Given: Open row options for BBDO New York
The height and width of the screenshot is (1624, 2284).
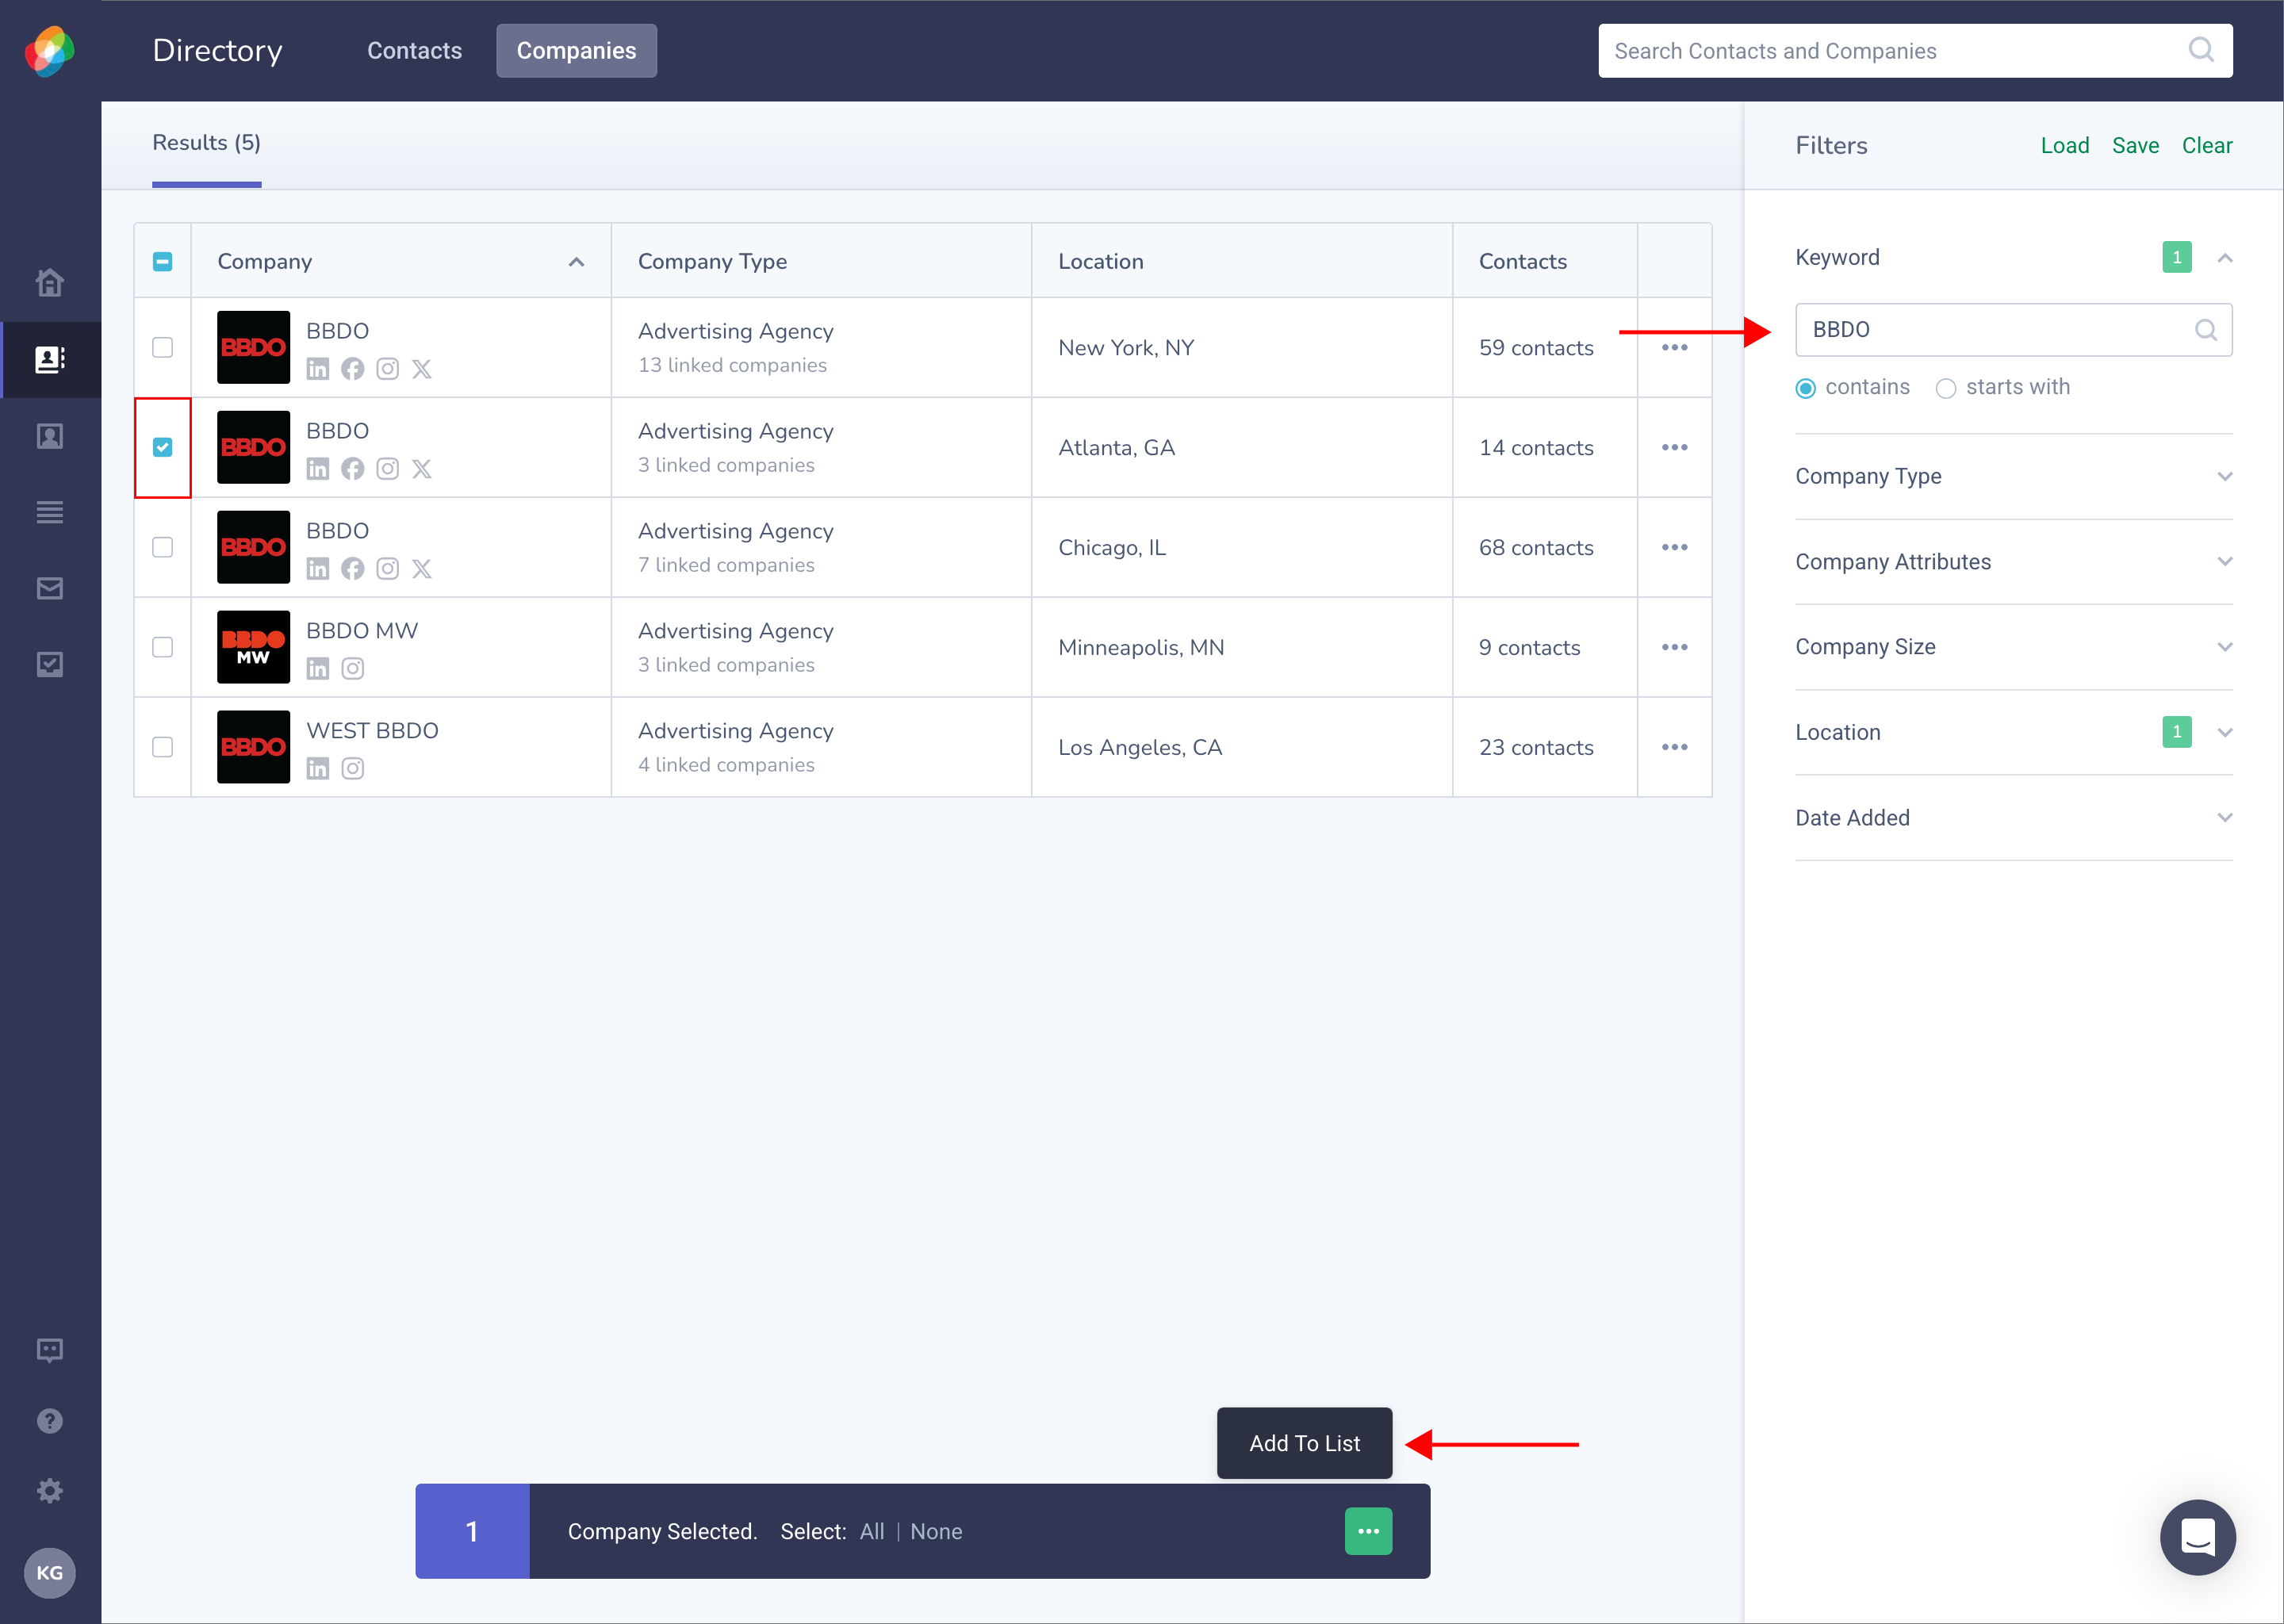Looking at the screenshot, I should point(1674,348).
